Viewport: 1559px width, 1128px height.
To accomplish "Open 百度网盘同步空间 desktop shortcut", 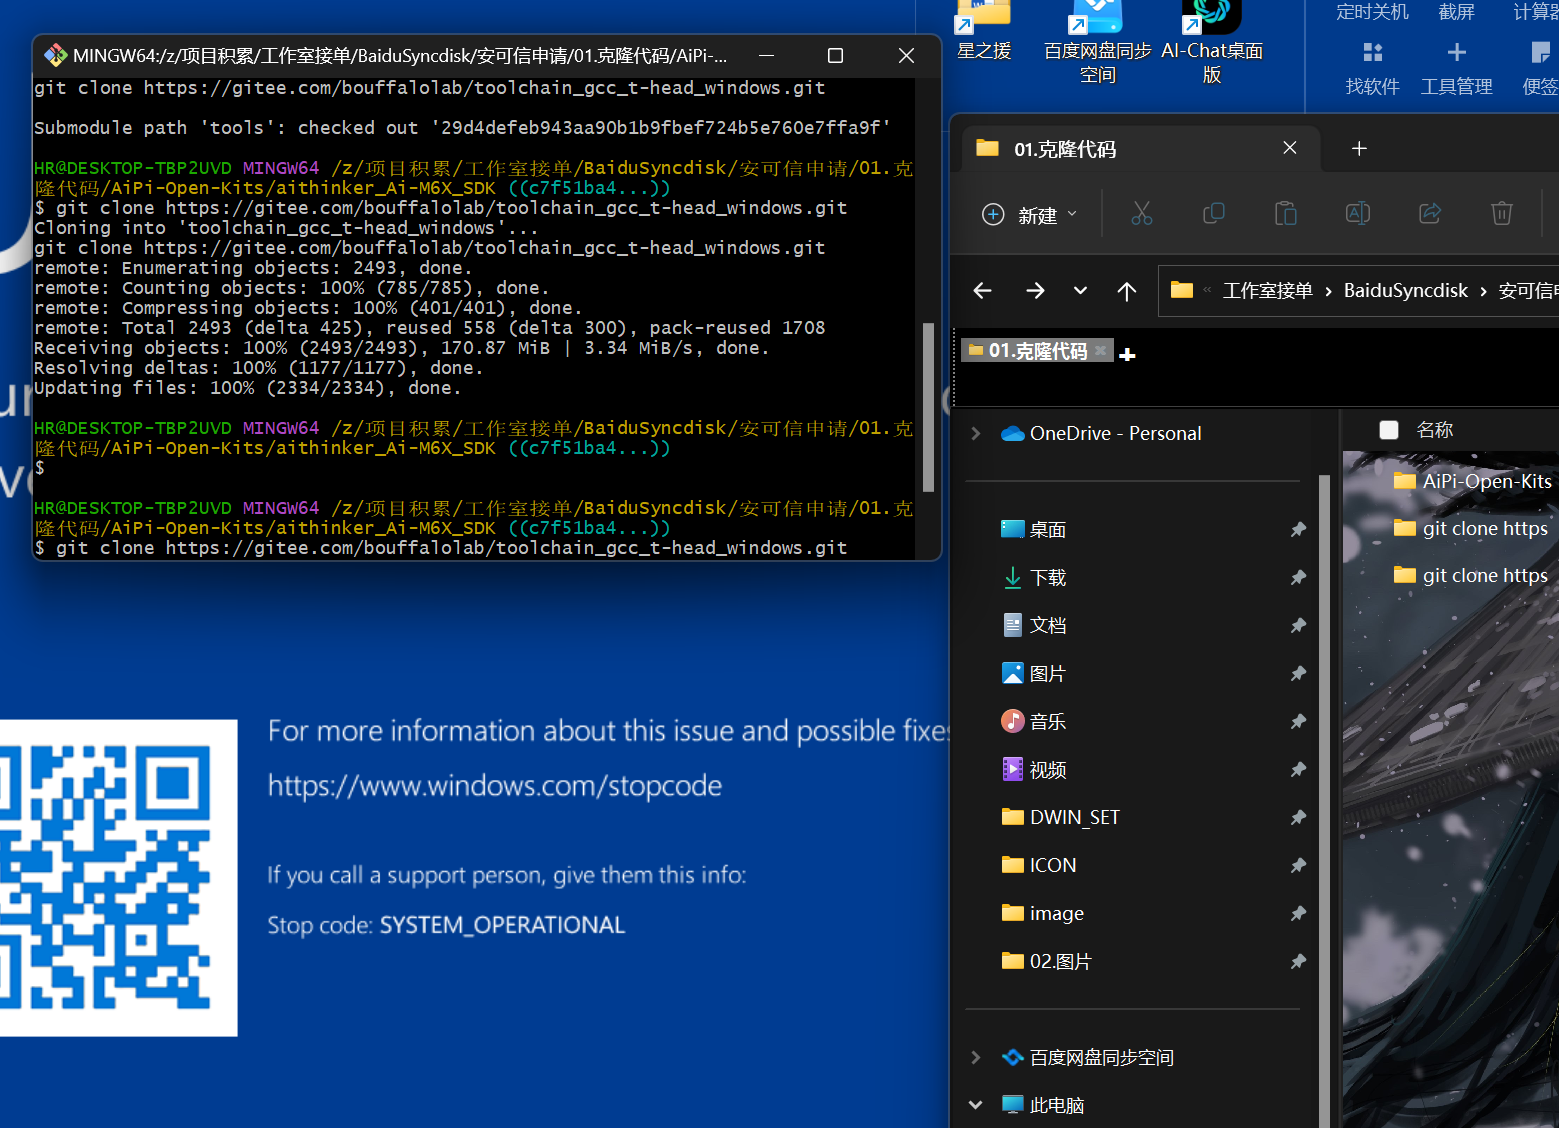I will 1097,40.
